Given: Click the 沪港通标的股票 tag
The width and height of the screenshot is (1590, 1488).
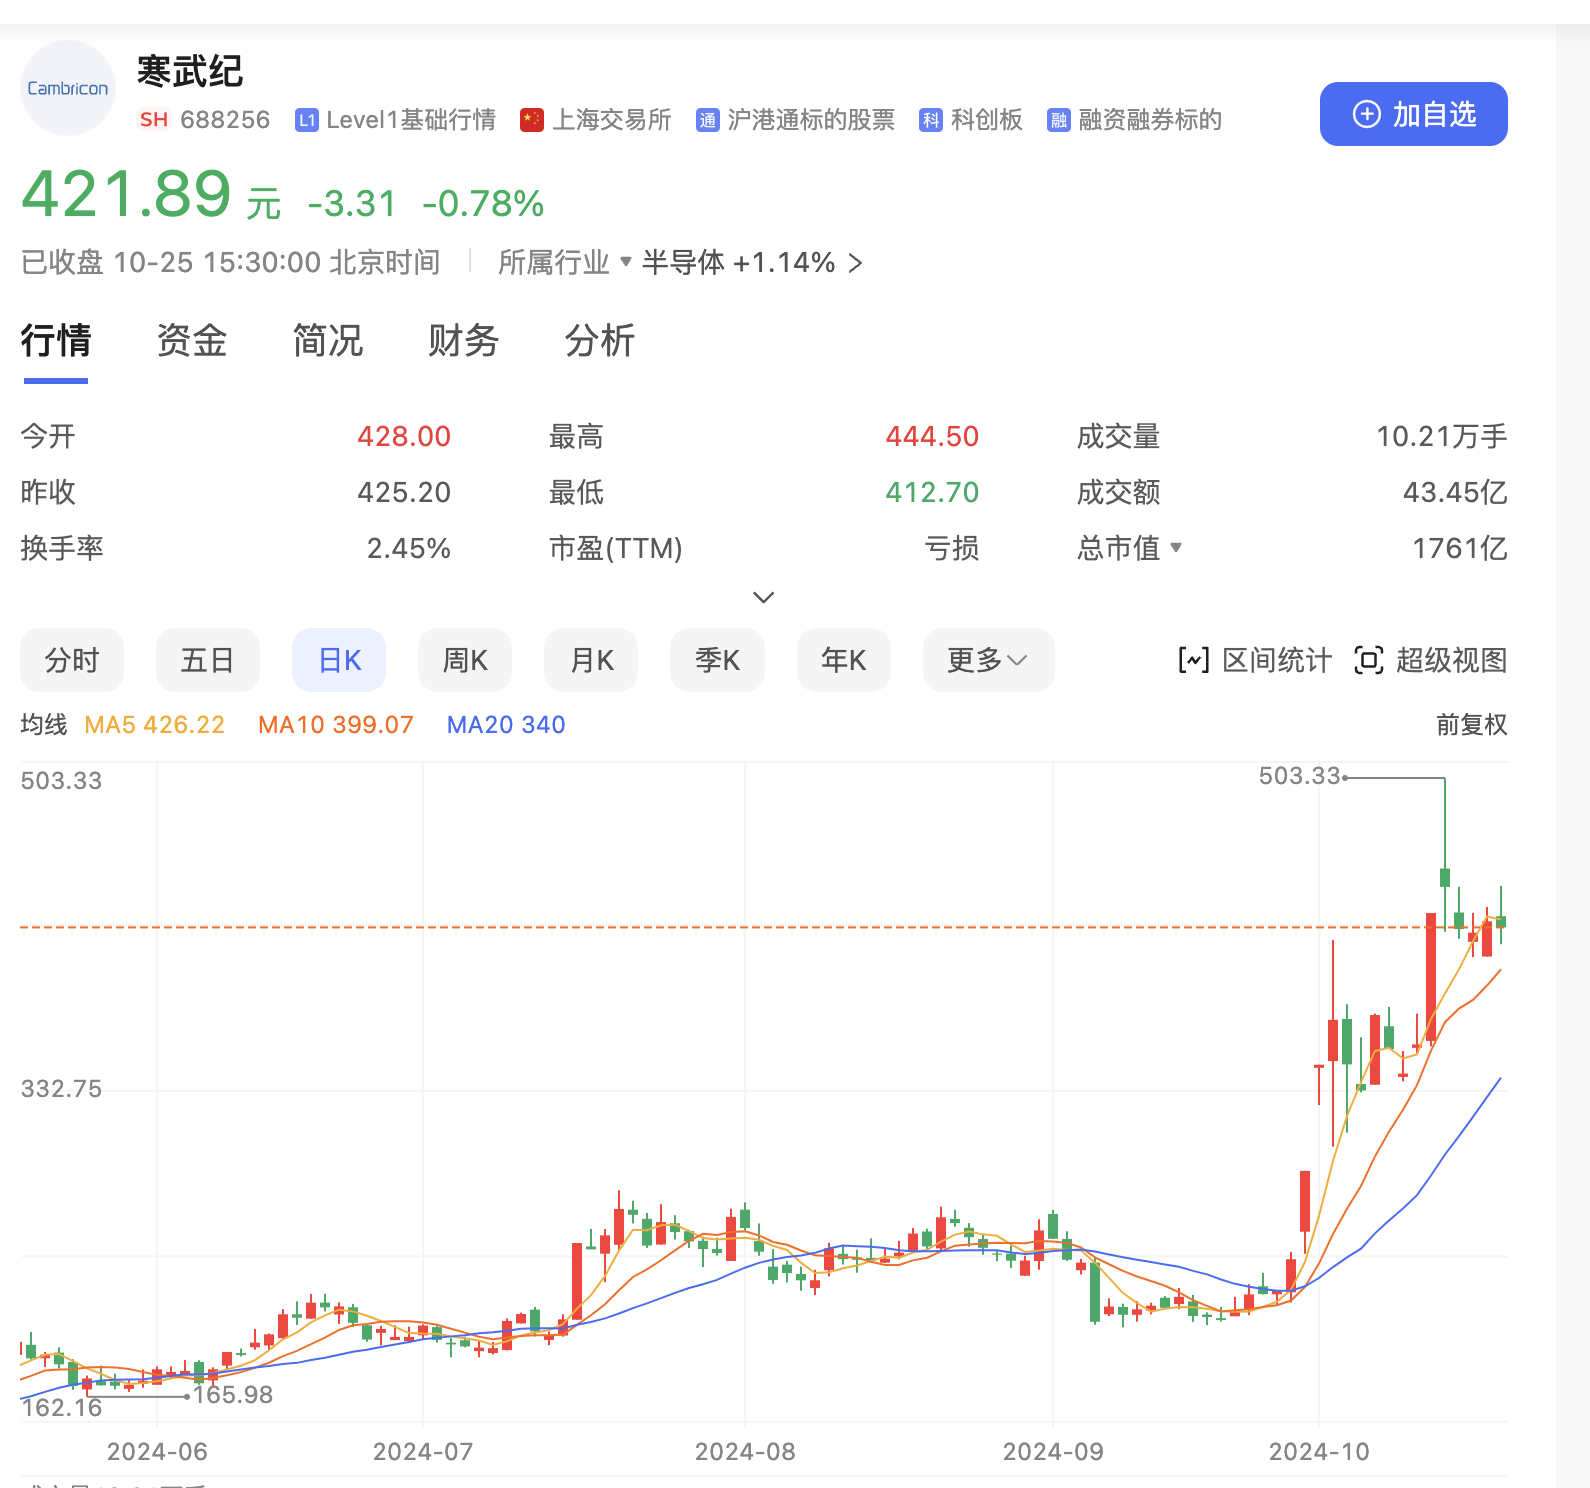Looking at the screenshot, I should point(811,120).
